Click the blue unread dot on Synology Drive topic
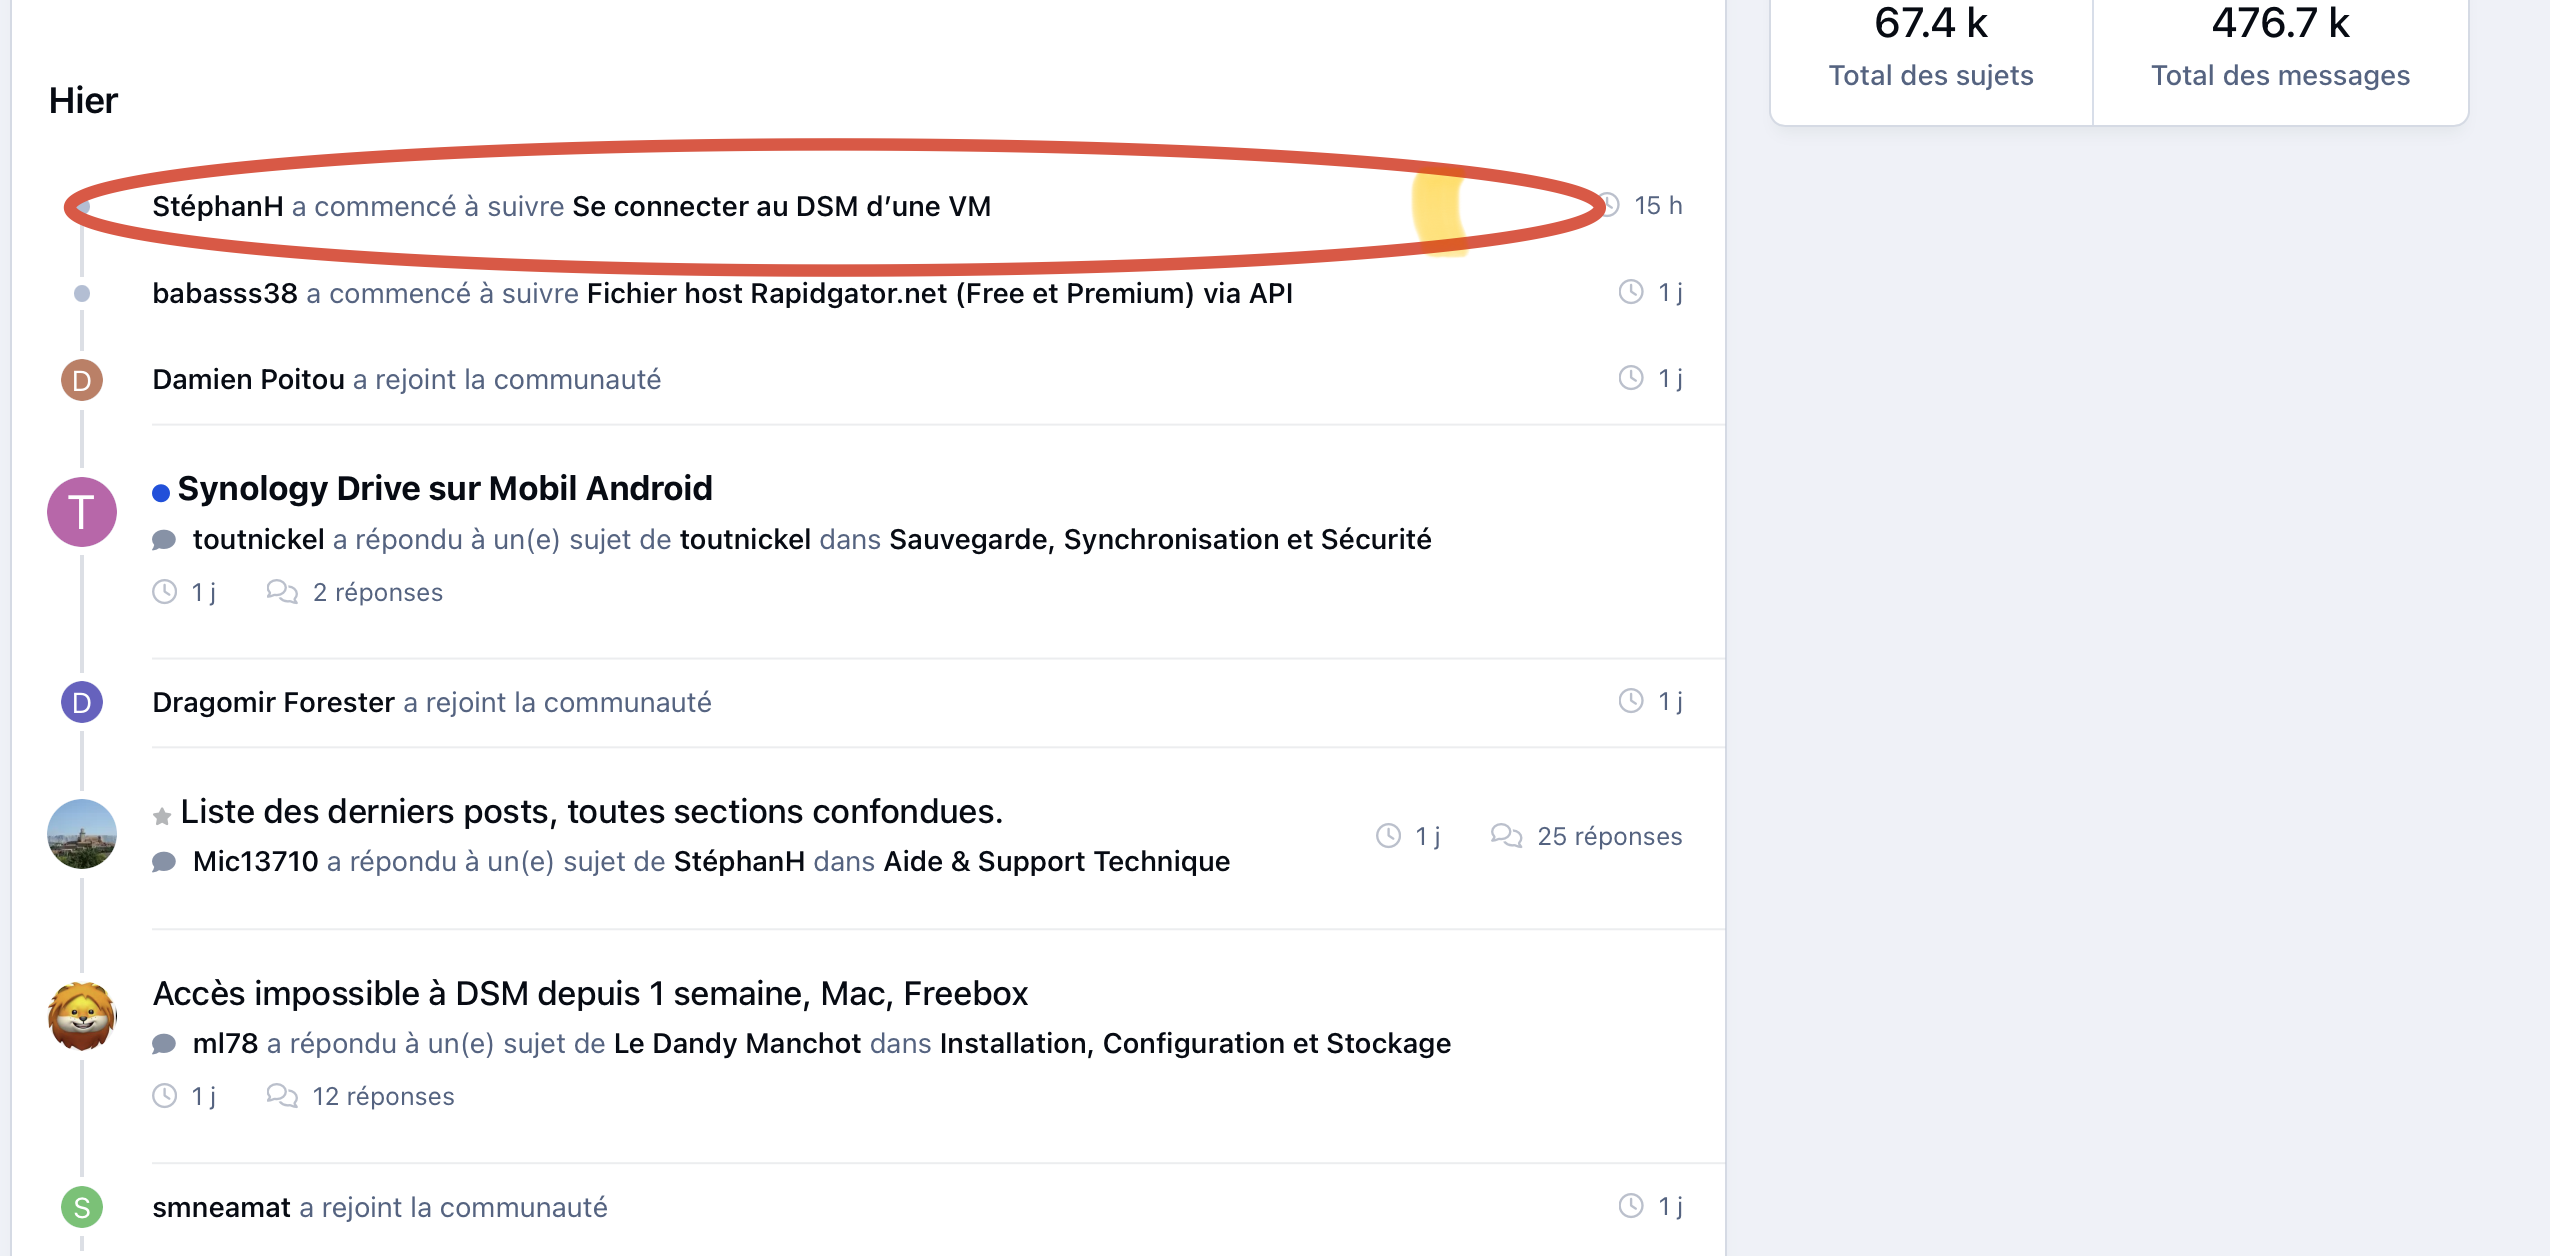Screen dimensions: 2550x1256 pos(160,492)
